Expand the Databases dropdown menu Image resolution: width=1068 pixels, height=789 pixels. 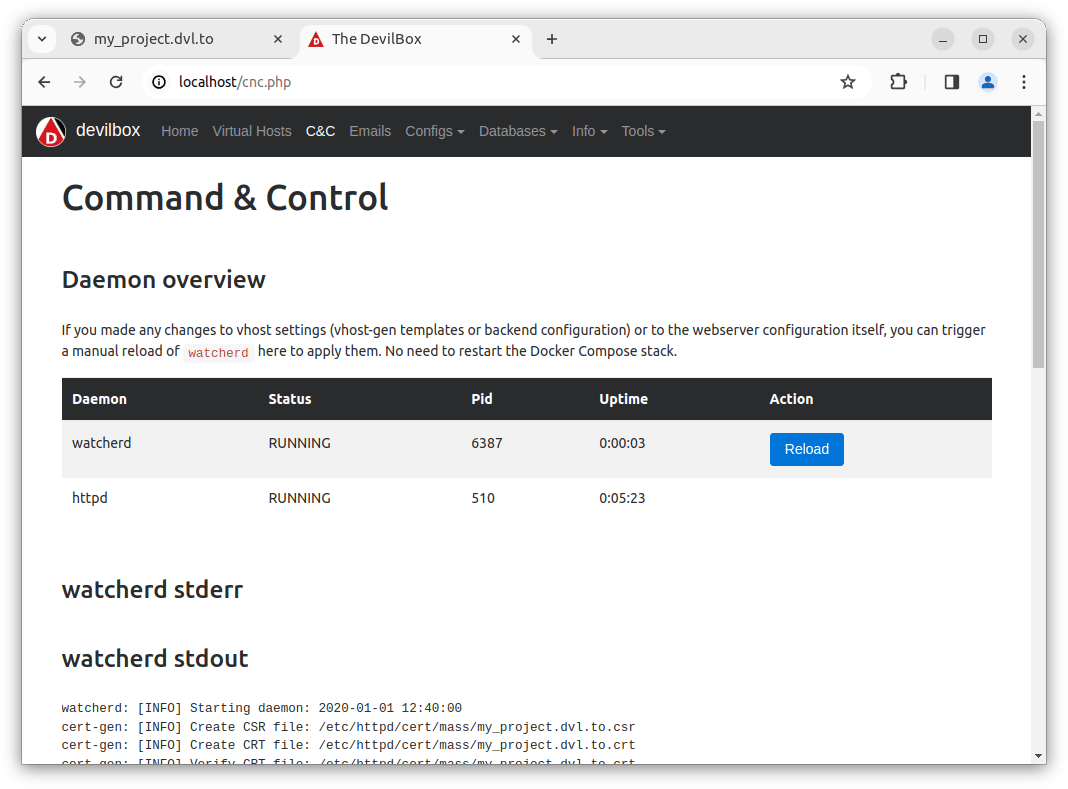tap(517, 131)
